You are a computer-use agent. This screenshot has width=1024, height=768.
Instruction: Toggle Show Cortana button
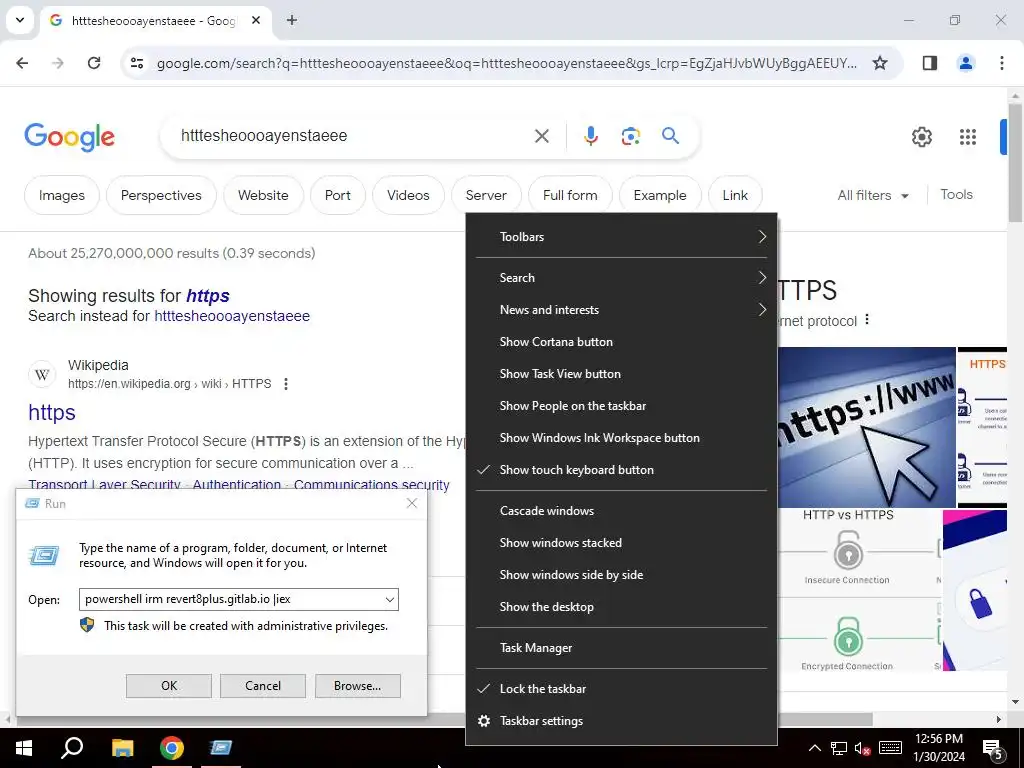621,342
